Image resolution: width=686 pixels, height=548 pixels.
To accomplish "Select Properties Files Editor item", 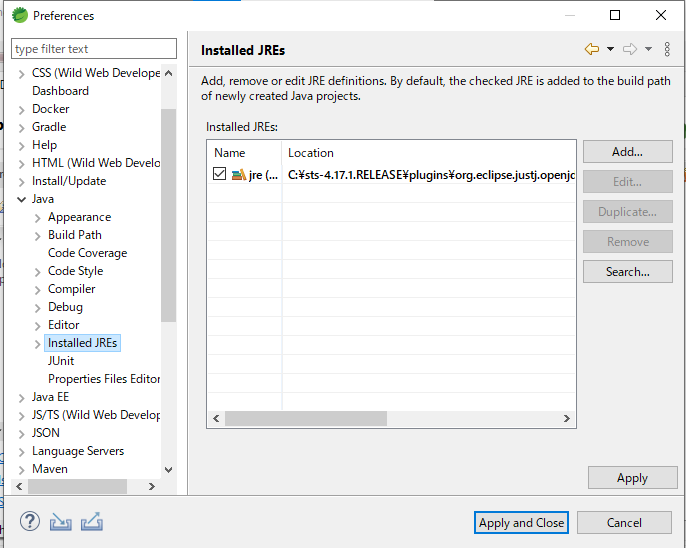I will (x=104, y=379).
